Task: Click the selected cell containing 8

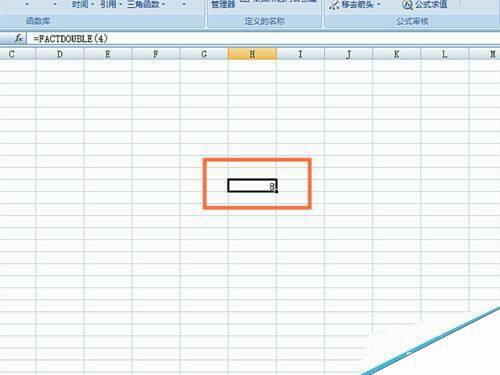Action: point(252,186)
